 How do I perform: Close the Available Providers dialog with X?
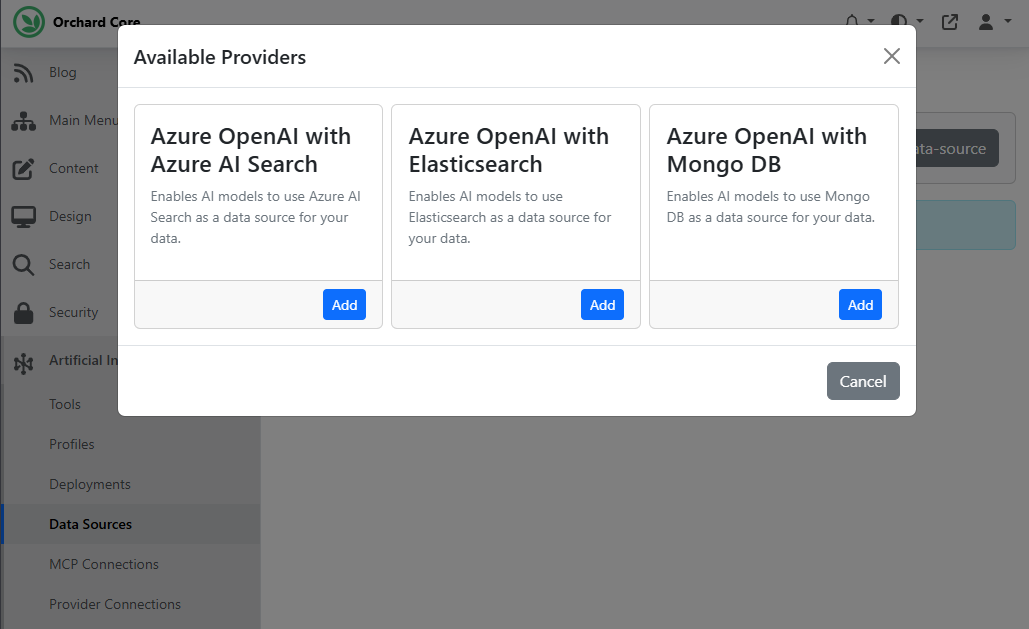click(x=891, y=56)
